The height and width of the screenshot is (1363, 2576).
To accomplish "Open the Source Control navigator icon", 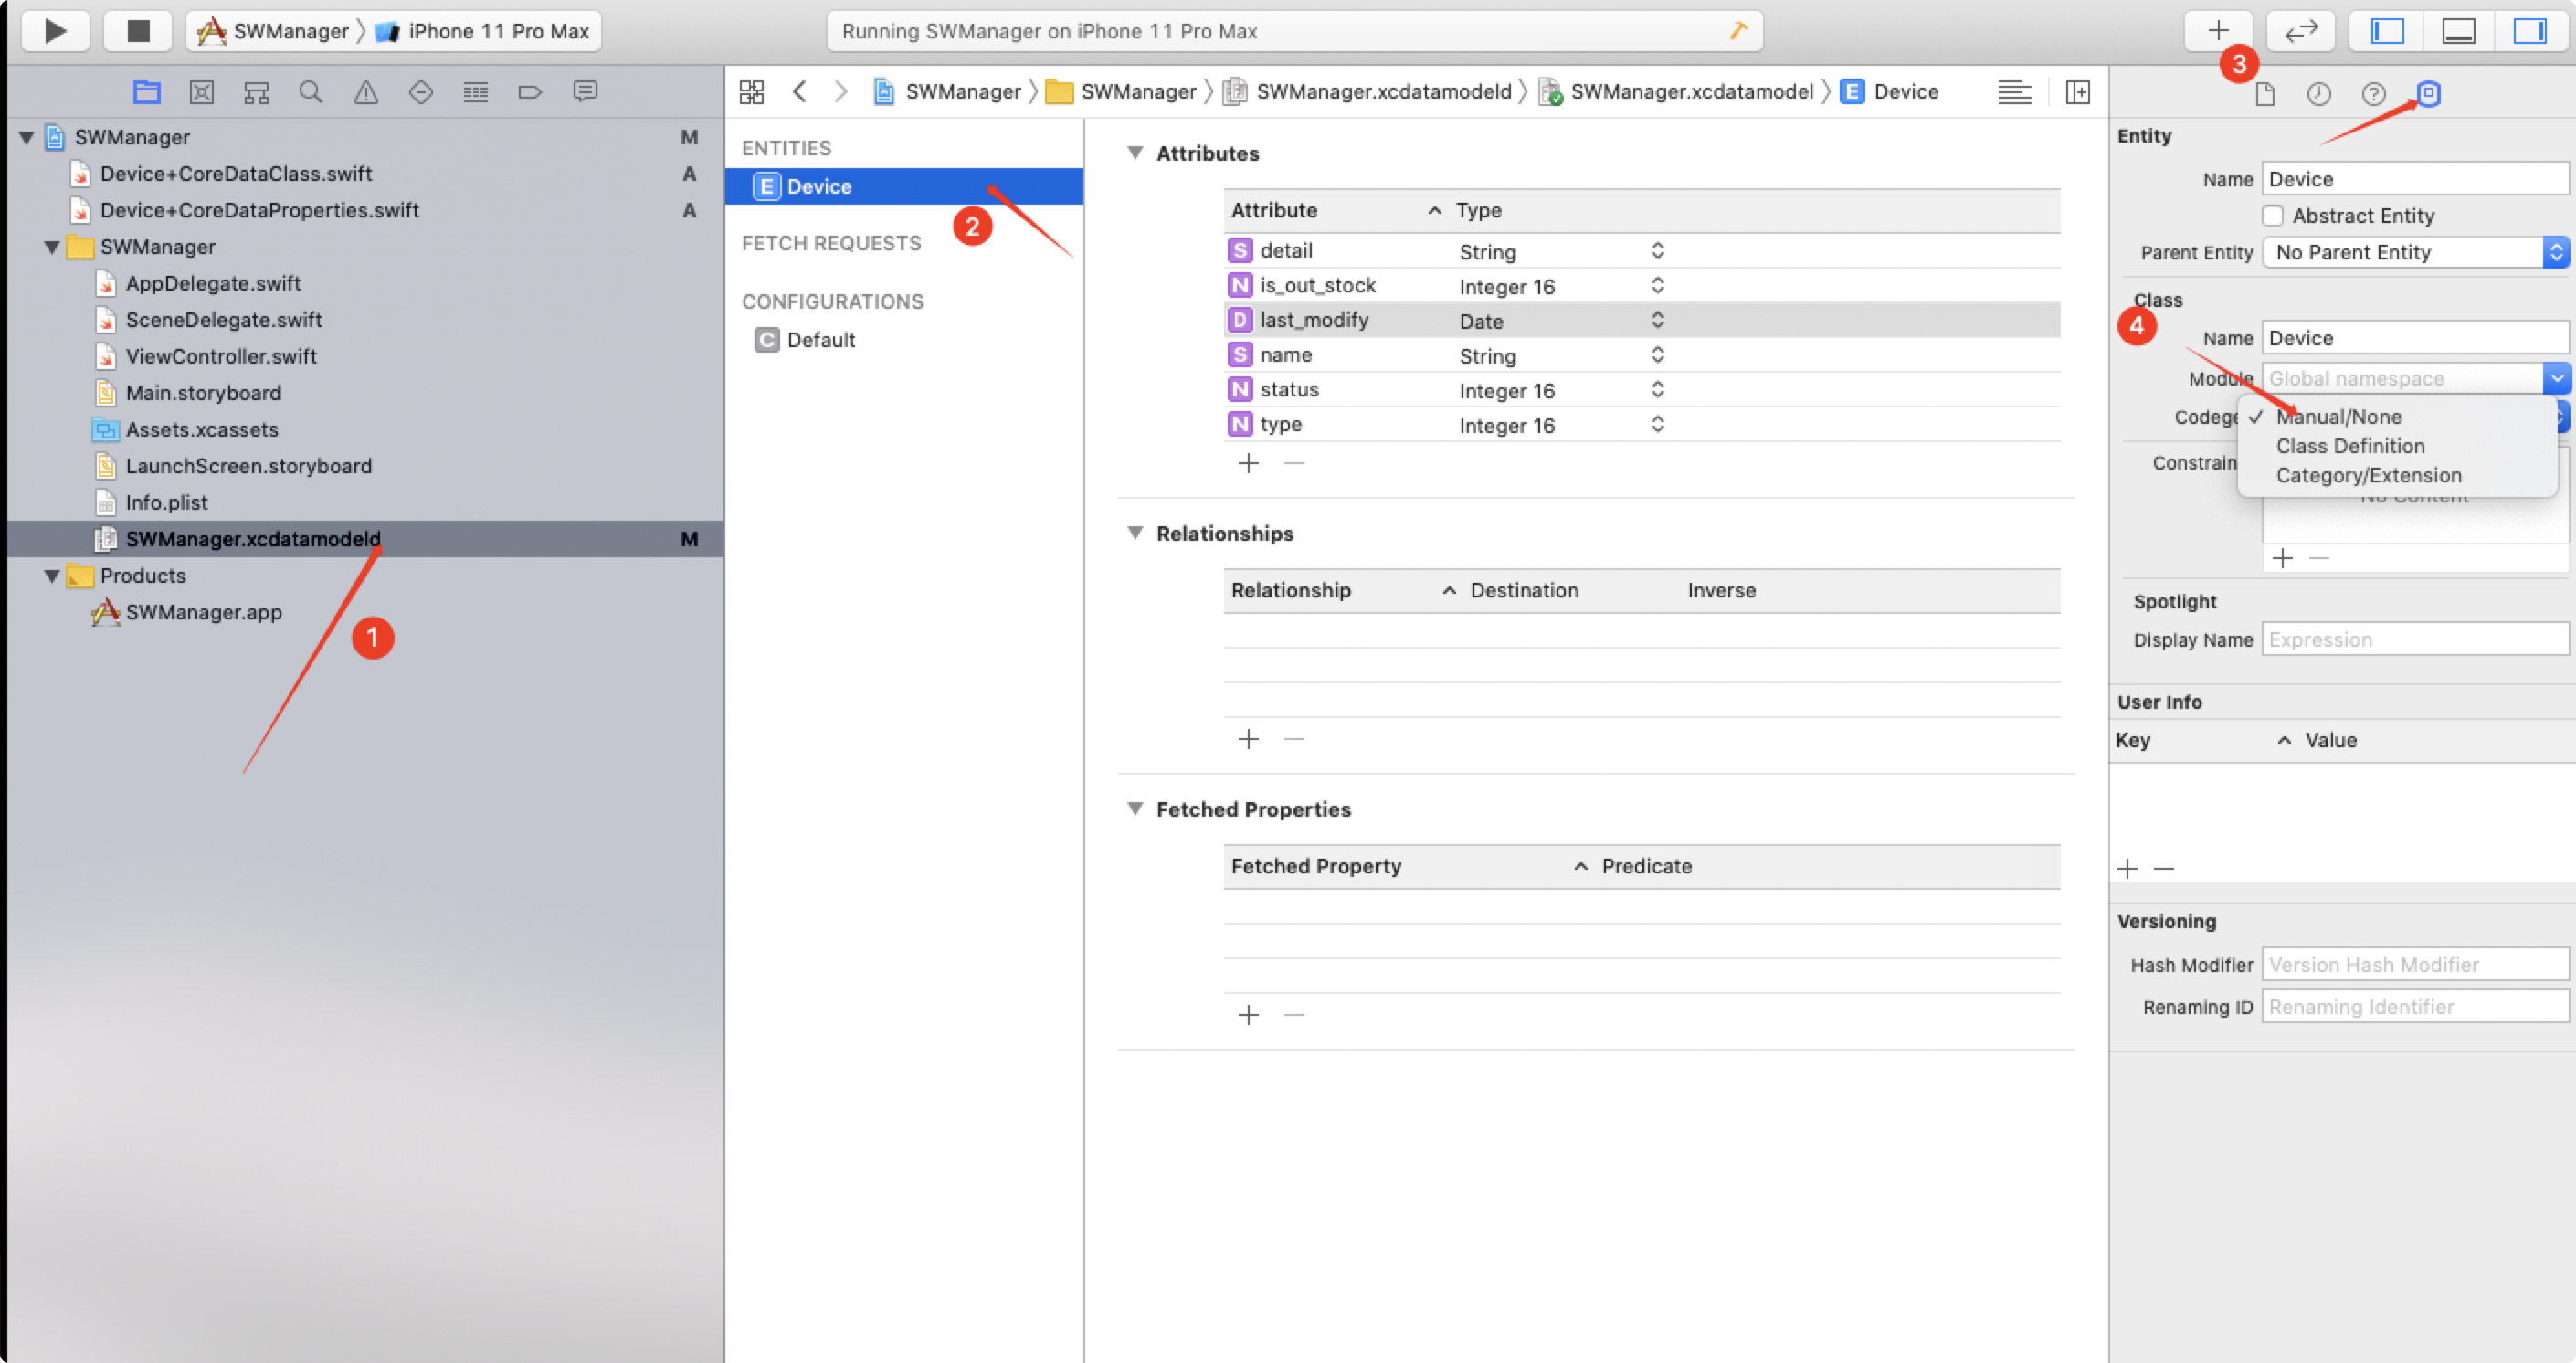I will (202, 93).
